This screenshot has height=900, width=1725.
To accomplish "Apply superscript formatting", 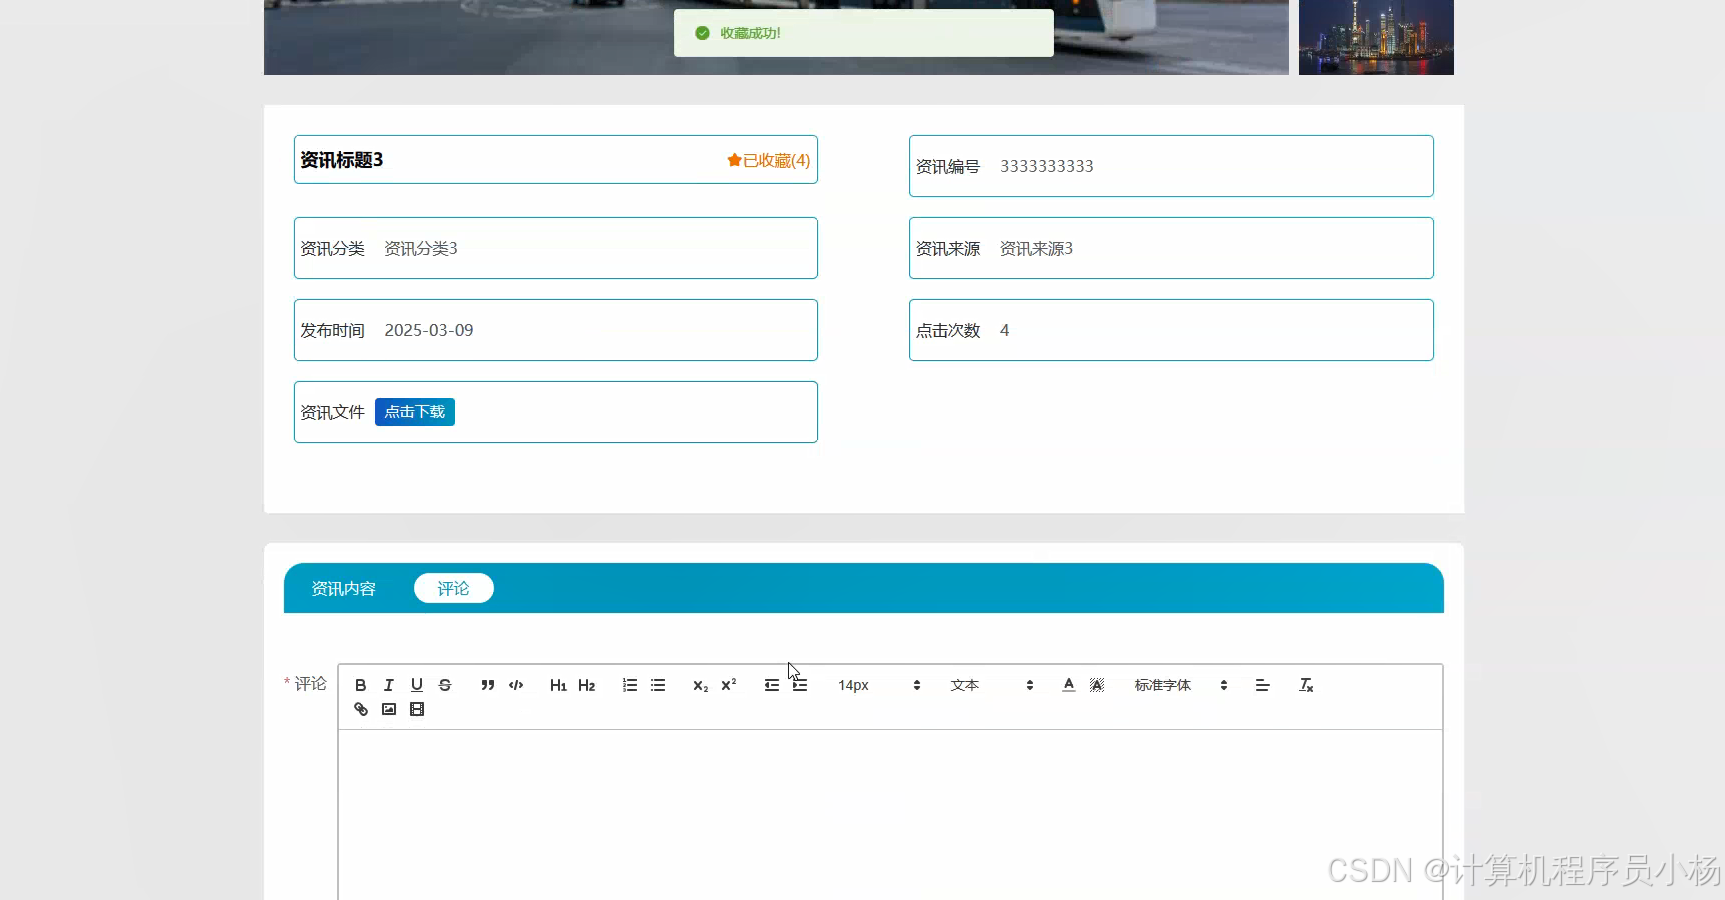I will (x=729, y=685).
